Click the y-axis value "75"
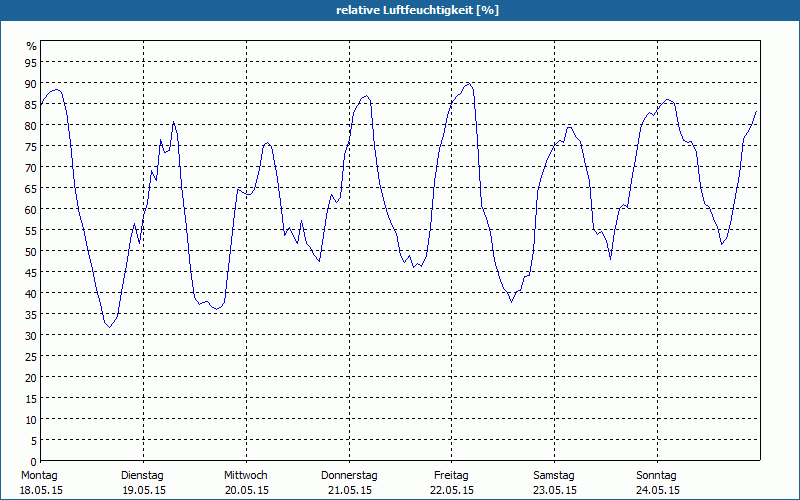The image size is (800, 500). 31,146
